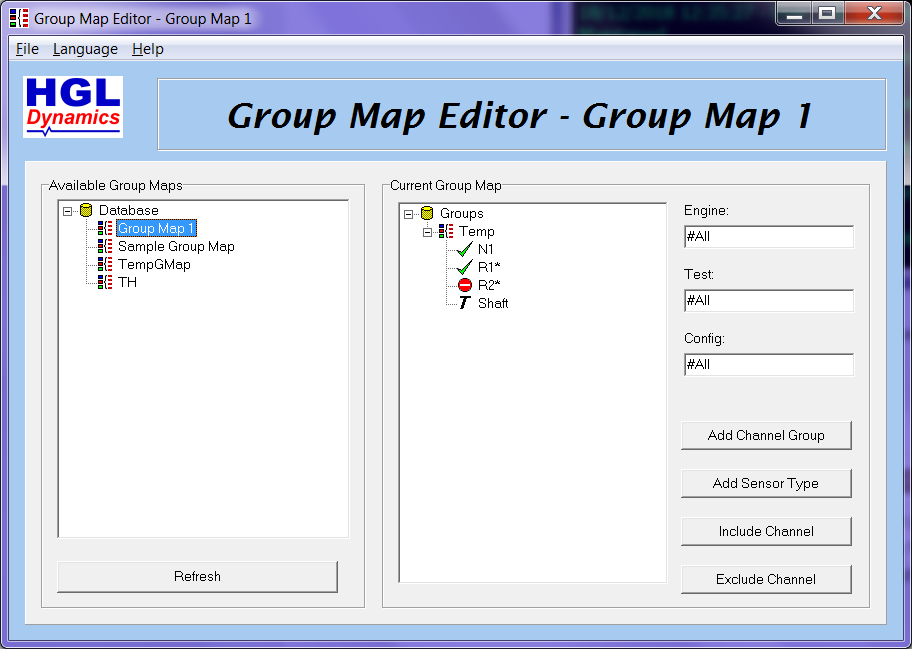Click the HGL Dynamics logo
The width and height of the screenshot is (912, 649).
tap(73, 107)
